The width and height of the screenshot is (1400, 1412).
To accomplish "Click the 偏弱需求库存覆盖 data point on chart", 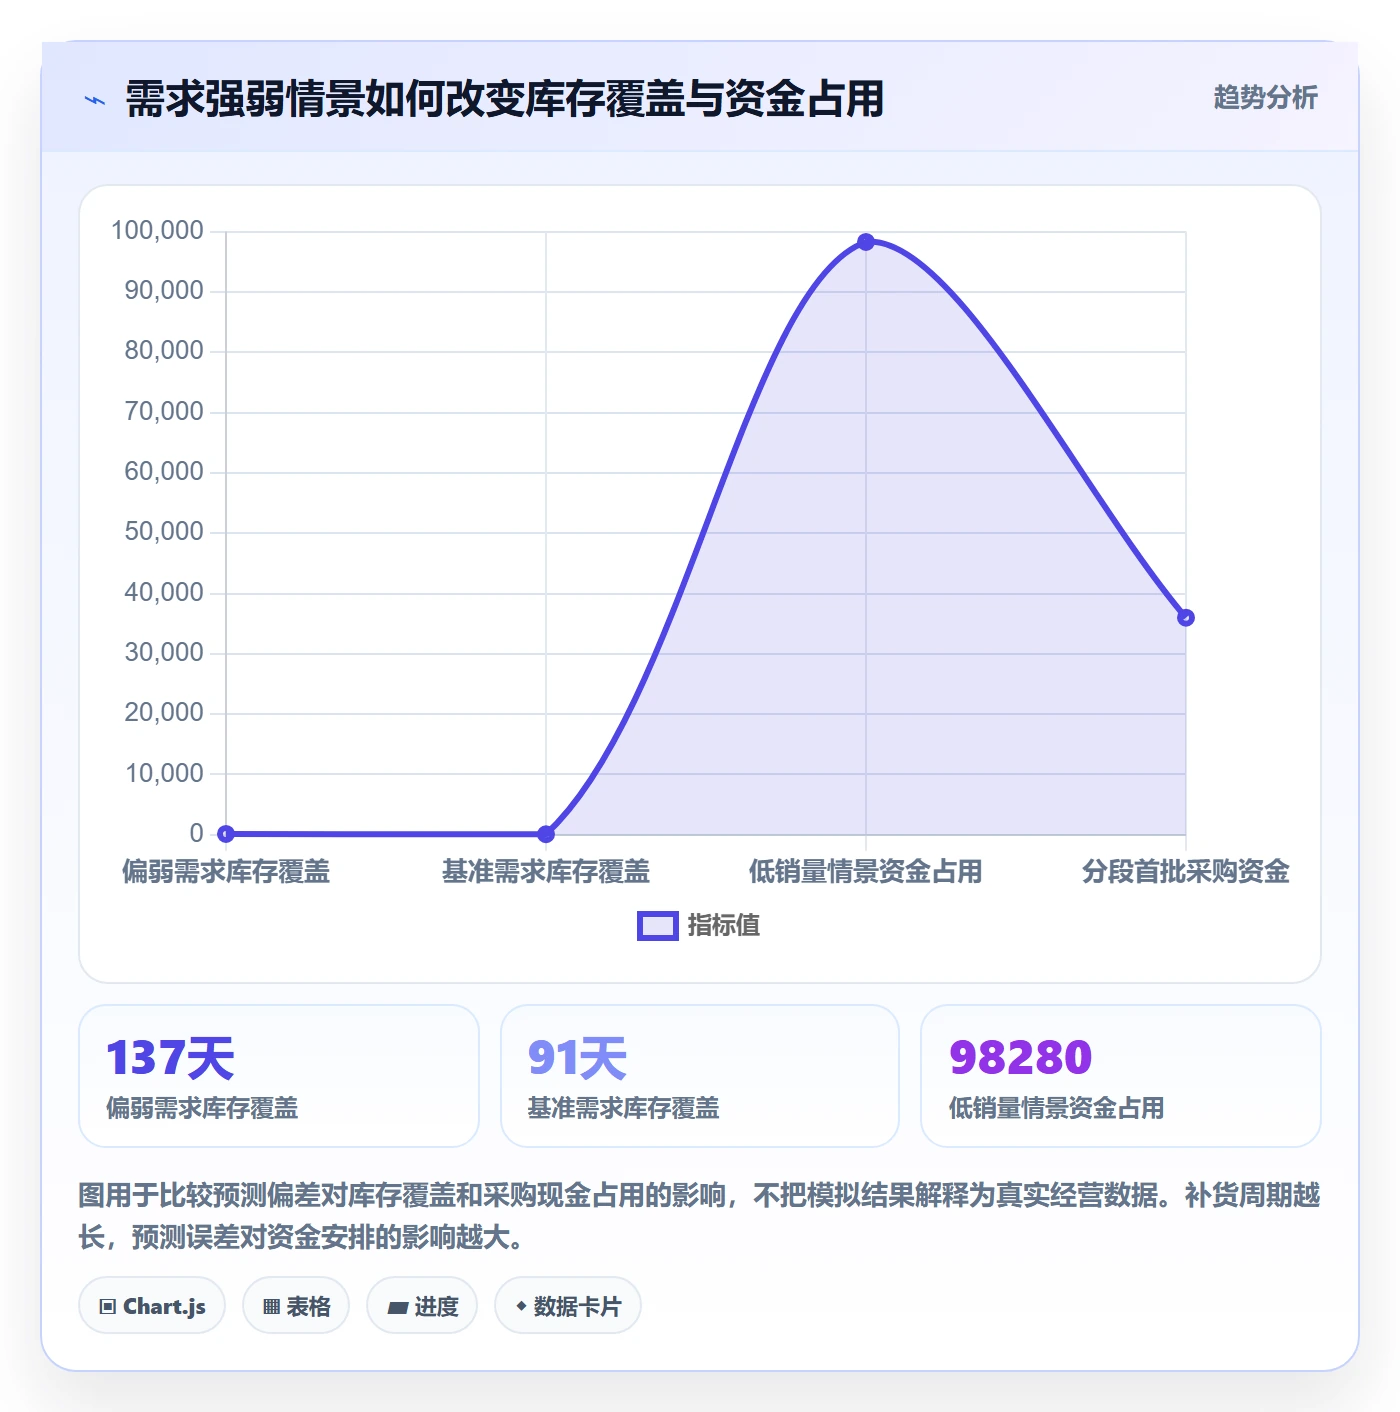I will [226, 834].
